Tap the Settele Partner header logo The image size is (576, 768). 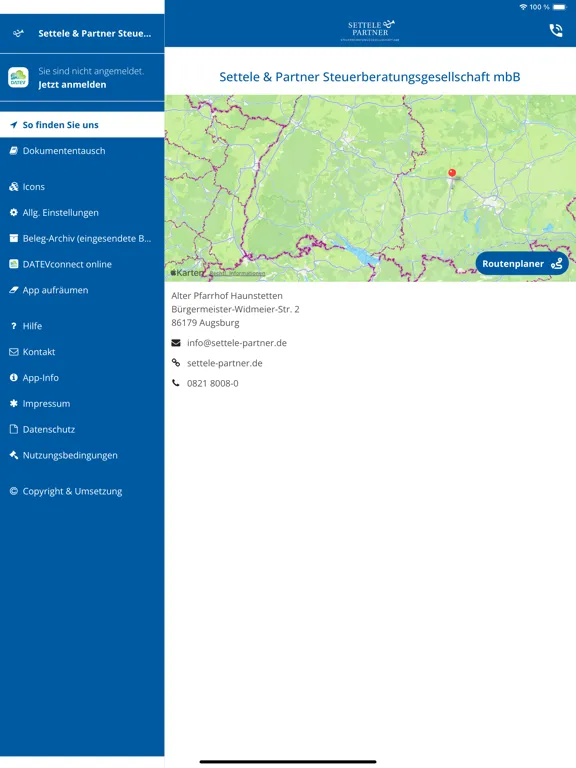click(370, 30)
